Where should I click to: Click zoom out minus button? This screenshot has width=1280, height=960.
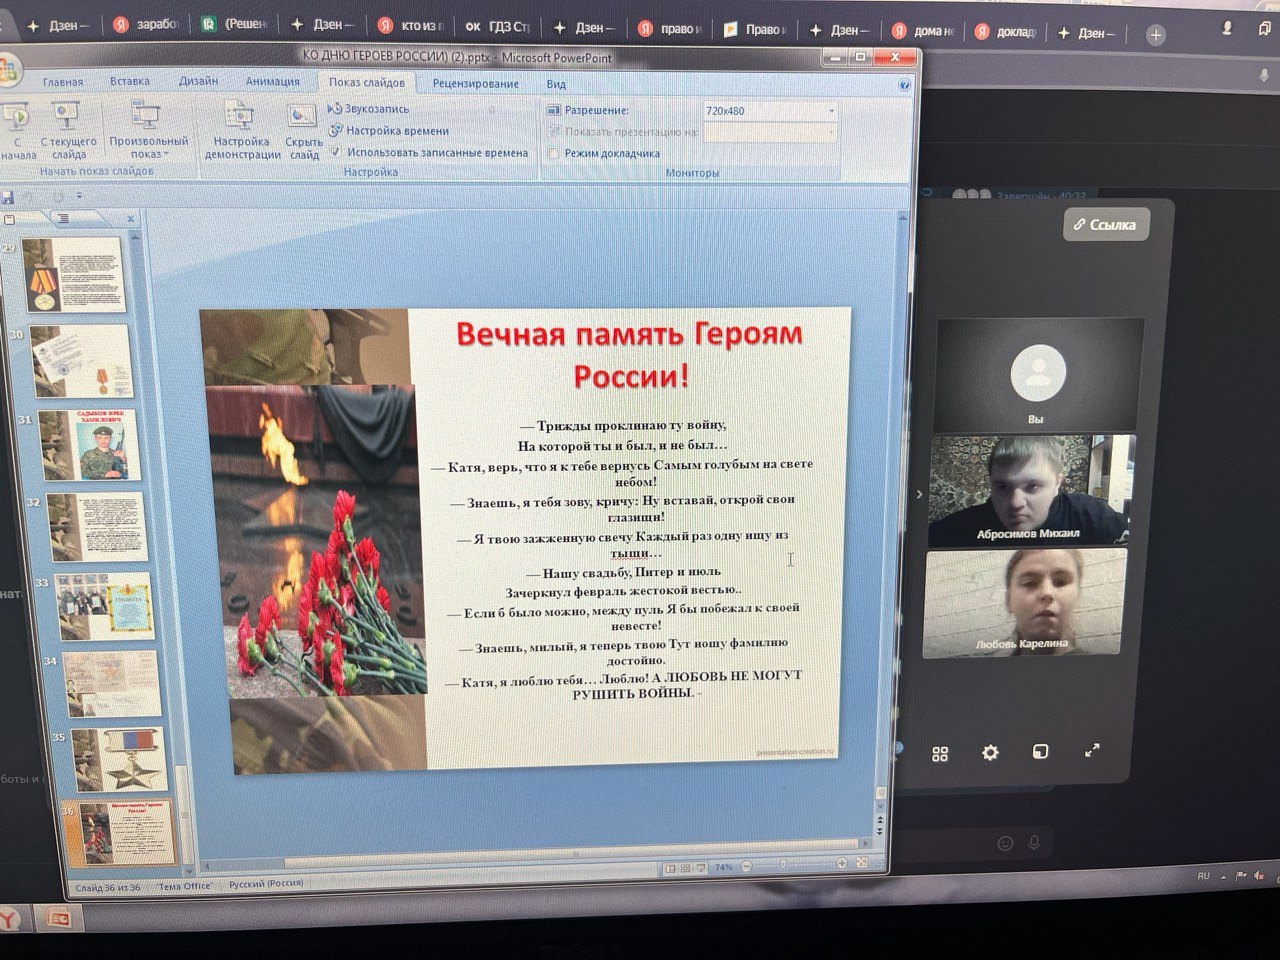(746, 867)
